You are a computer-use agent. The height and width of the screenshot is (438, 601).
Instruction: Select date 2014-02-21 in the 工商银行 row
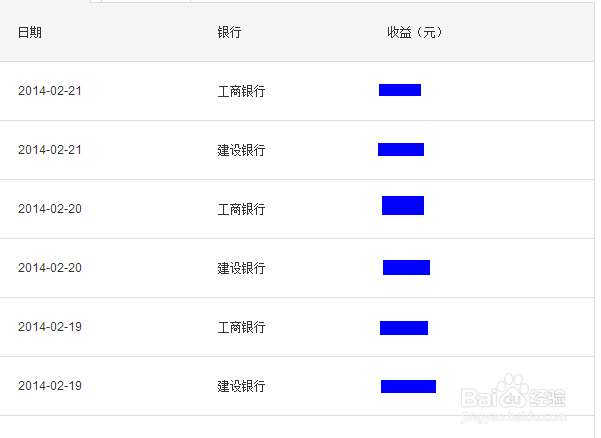pyautogui.click(x=50, y=91)
